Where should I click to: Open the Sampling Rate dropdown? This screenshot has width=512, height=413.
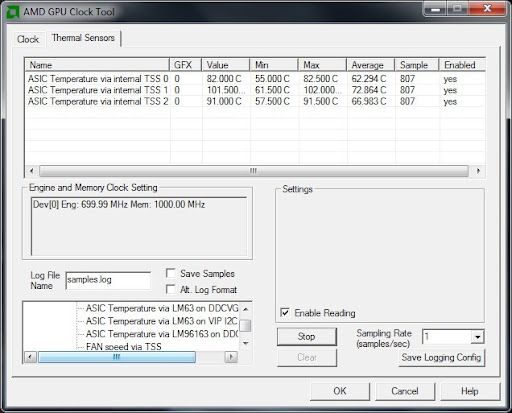point(477,337)
